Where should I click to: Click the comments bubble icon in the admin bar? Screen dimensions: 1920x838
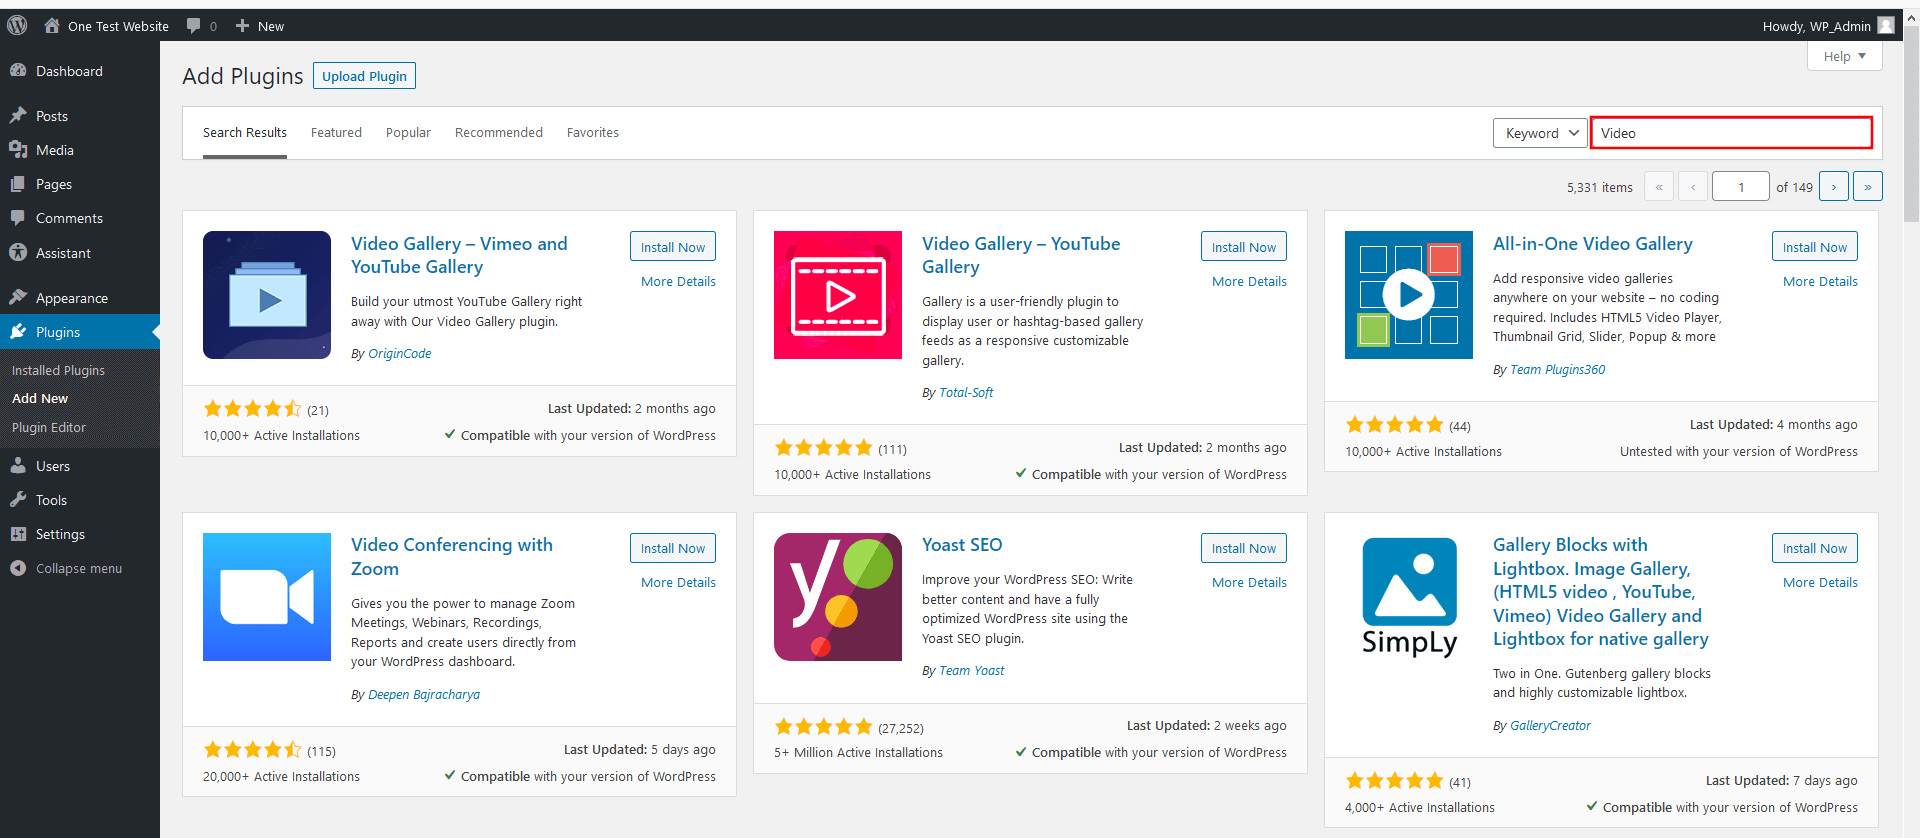(x=194, y=26)
